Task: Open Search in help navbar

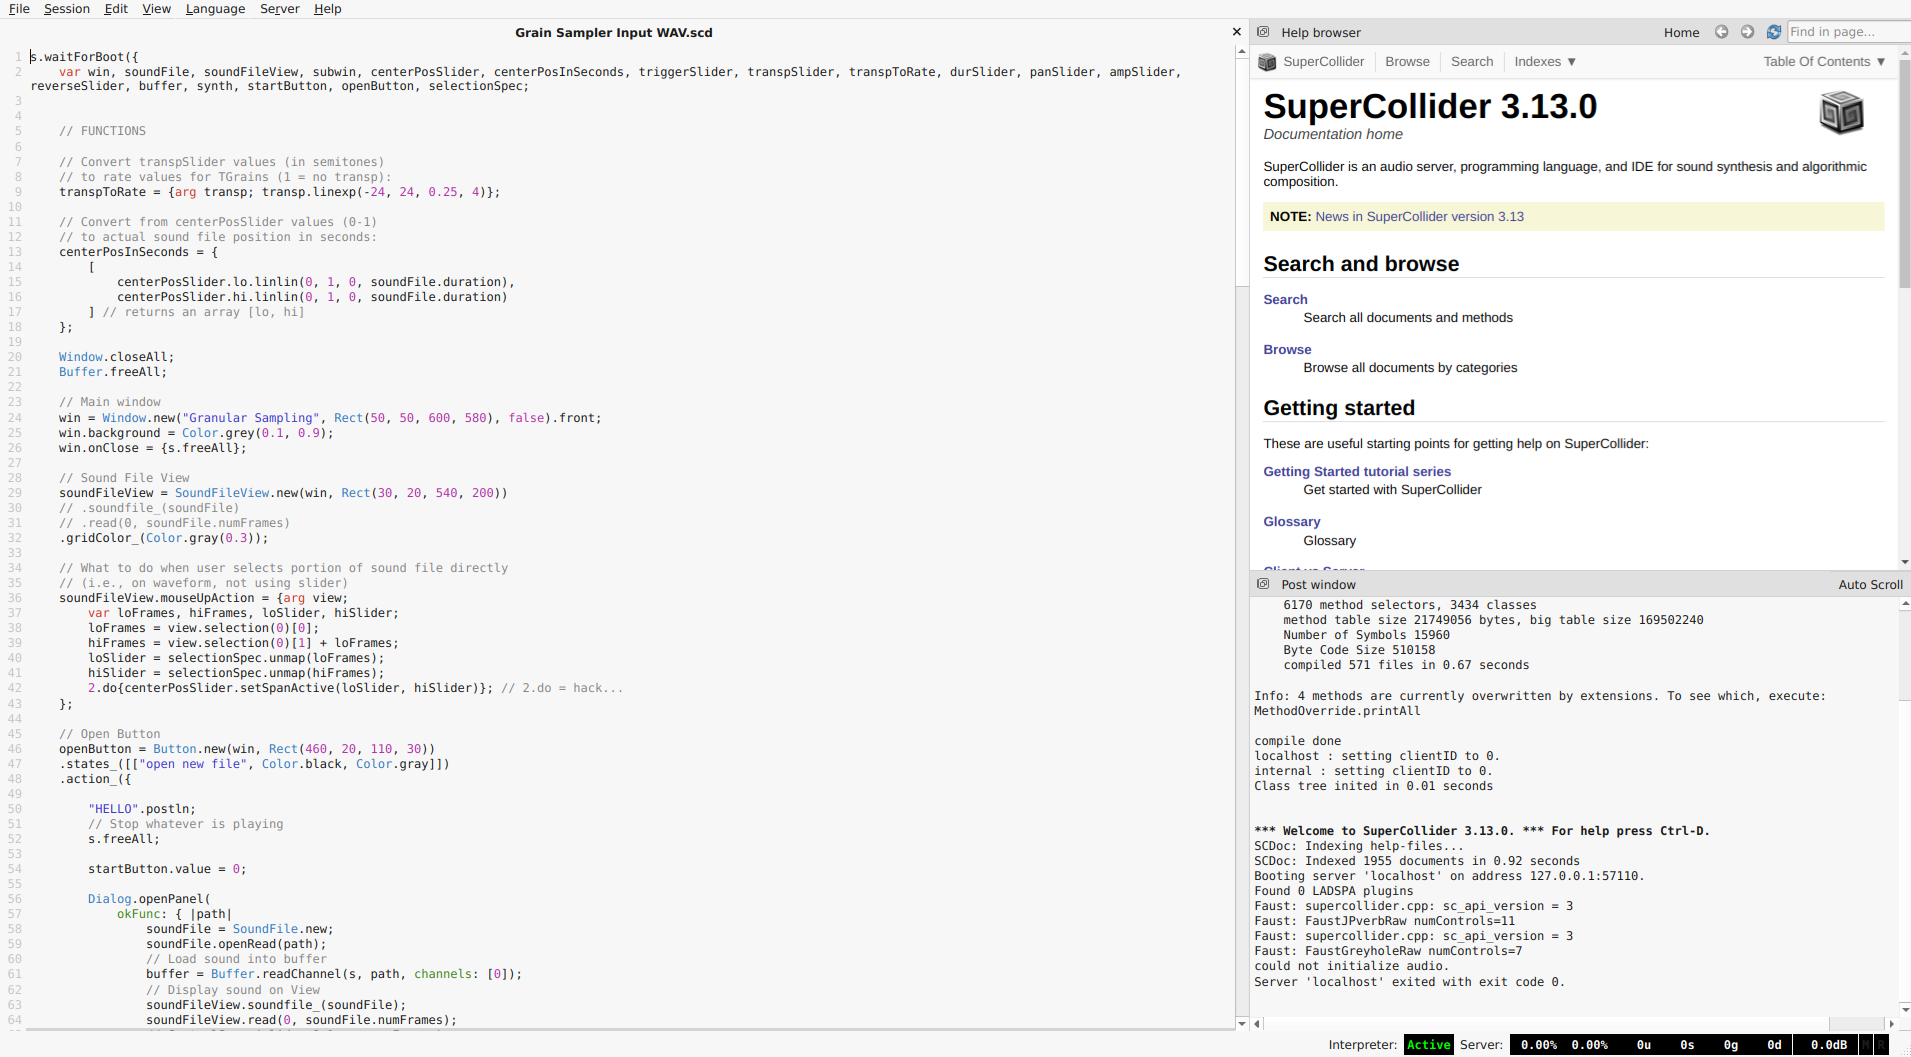Action: pos(1472,62)
